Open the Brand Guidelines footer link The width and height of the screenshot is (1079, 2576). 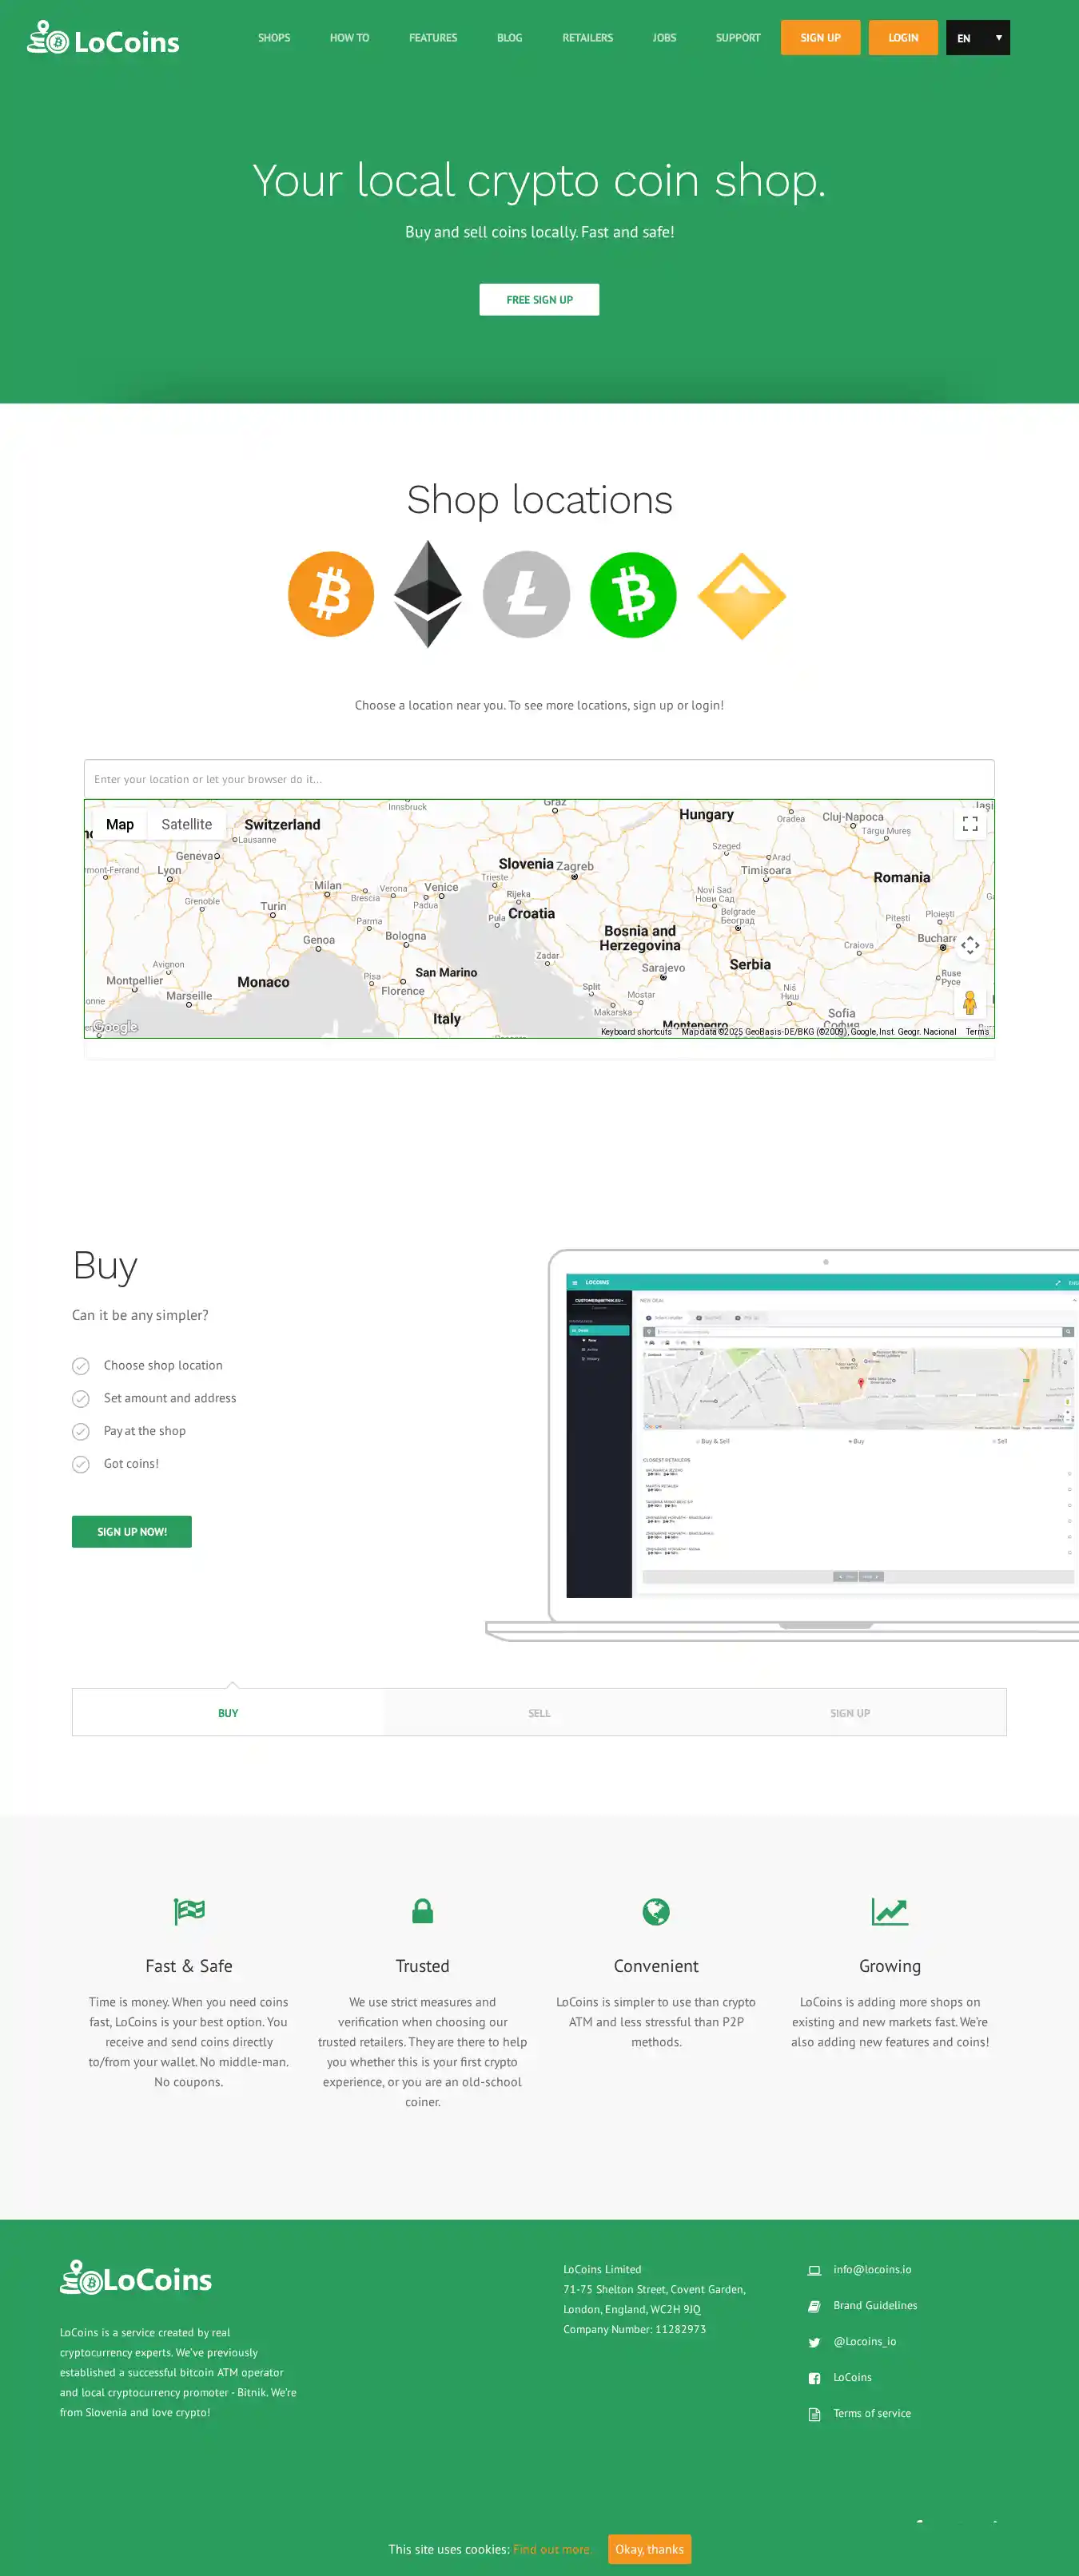pos(874,2305)
